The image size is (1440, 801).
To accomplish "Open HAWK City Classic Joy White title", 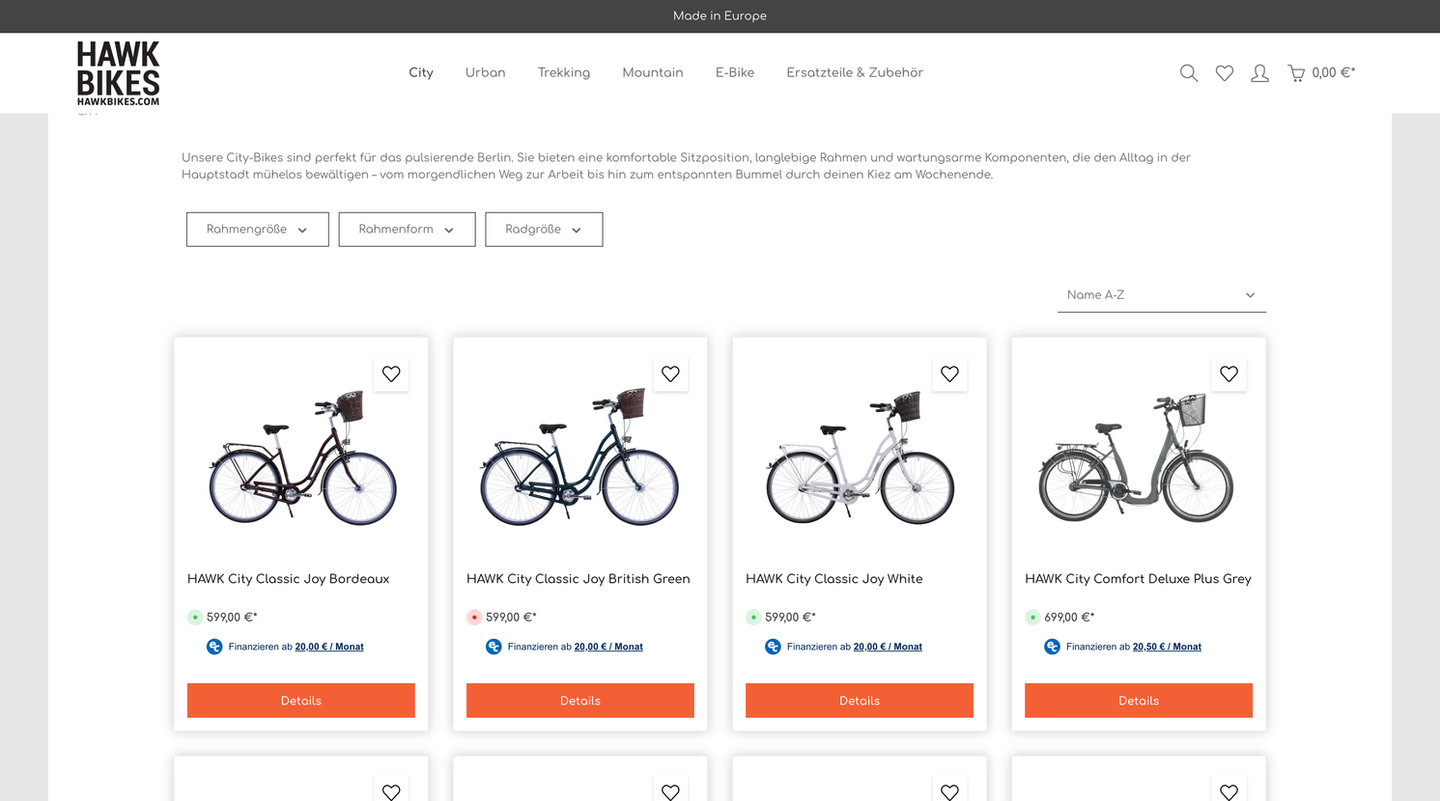I will pos(834,579).
